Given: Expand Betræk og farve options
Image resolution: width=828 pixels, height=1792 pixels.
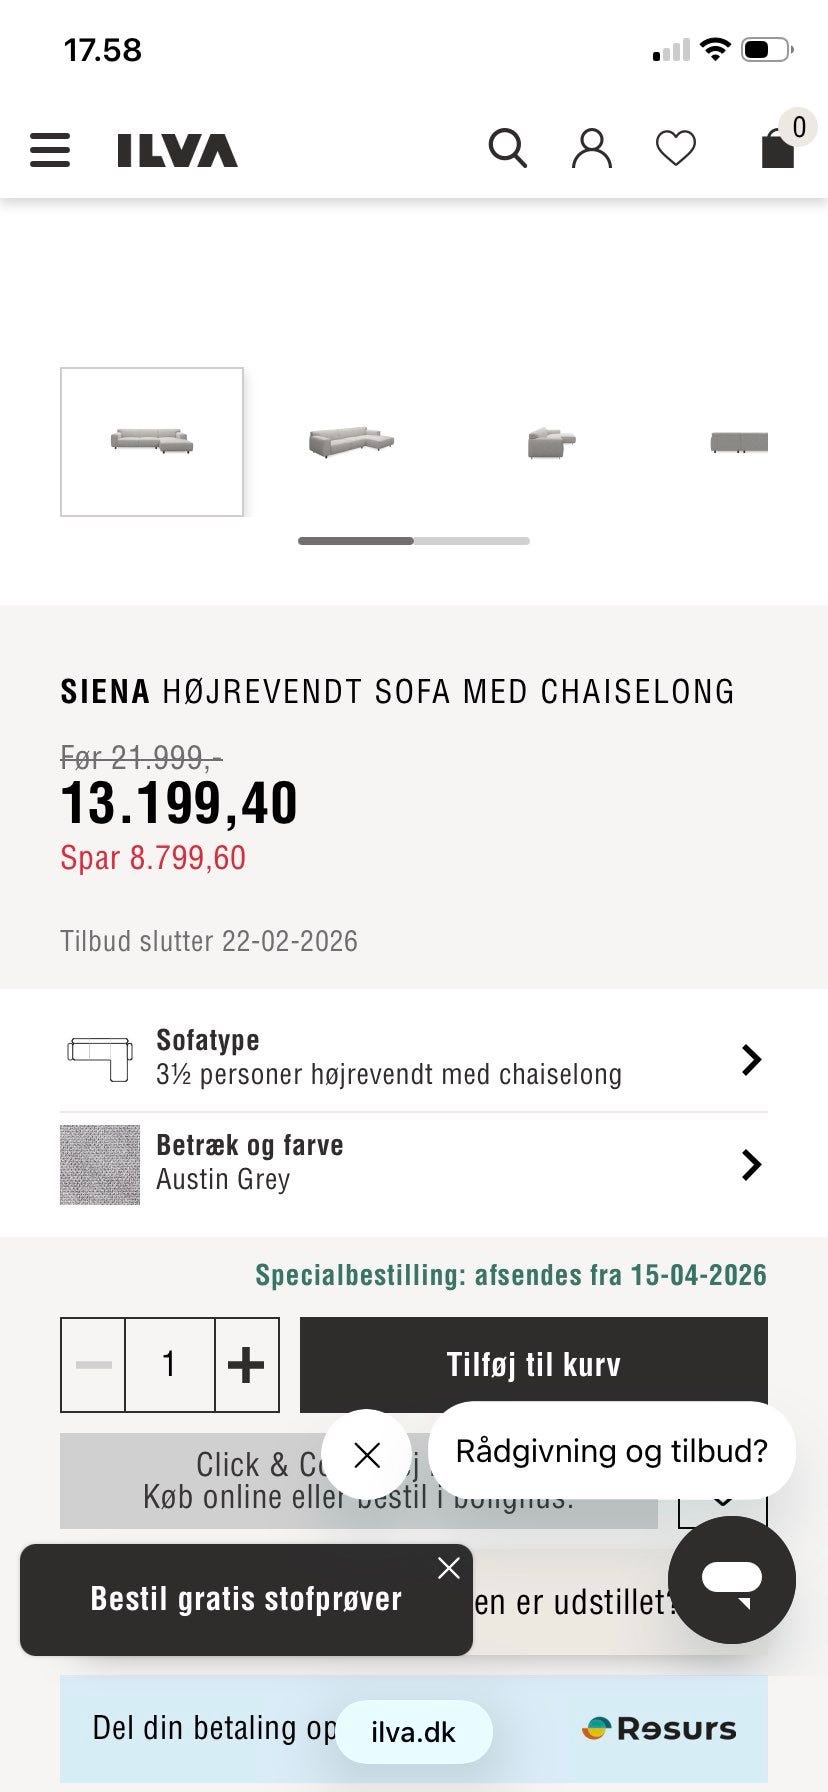Looking at the screenshot, I should coord(751,1164).
